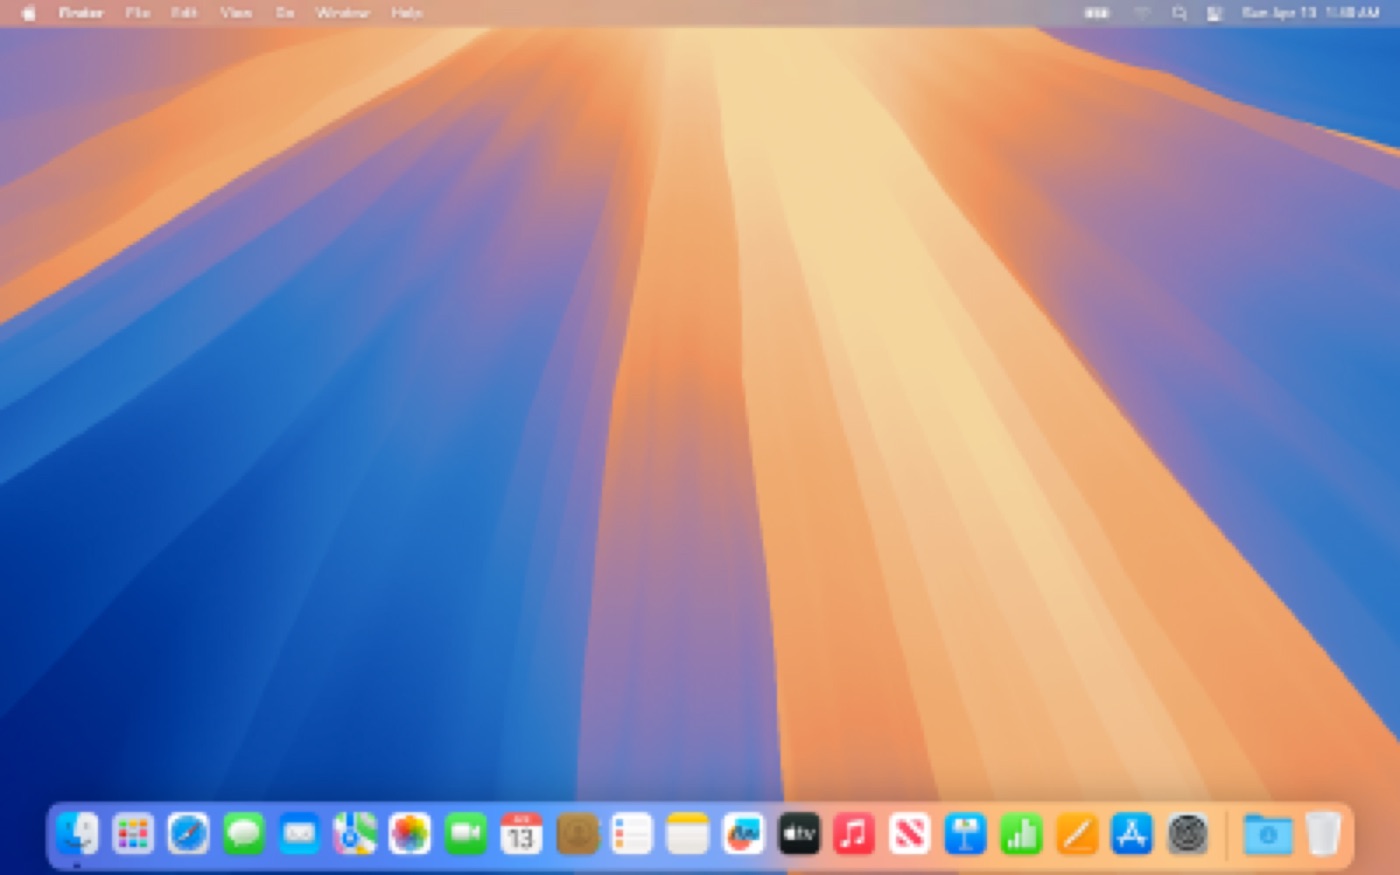
Task: Open Calendar showing 13 in the Dock
Action: click(x=521, y=833)
